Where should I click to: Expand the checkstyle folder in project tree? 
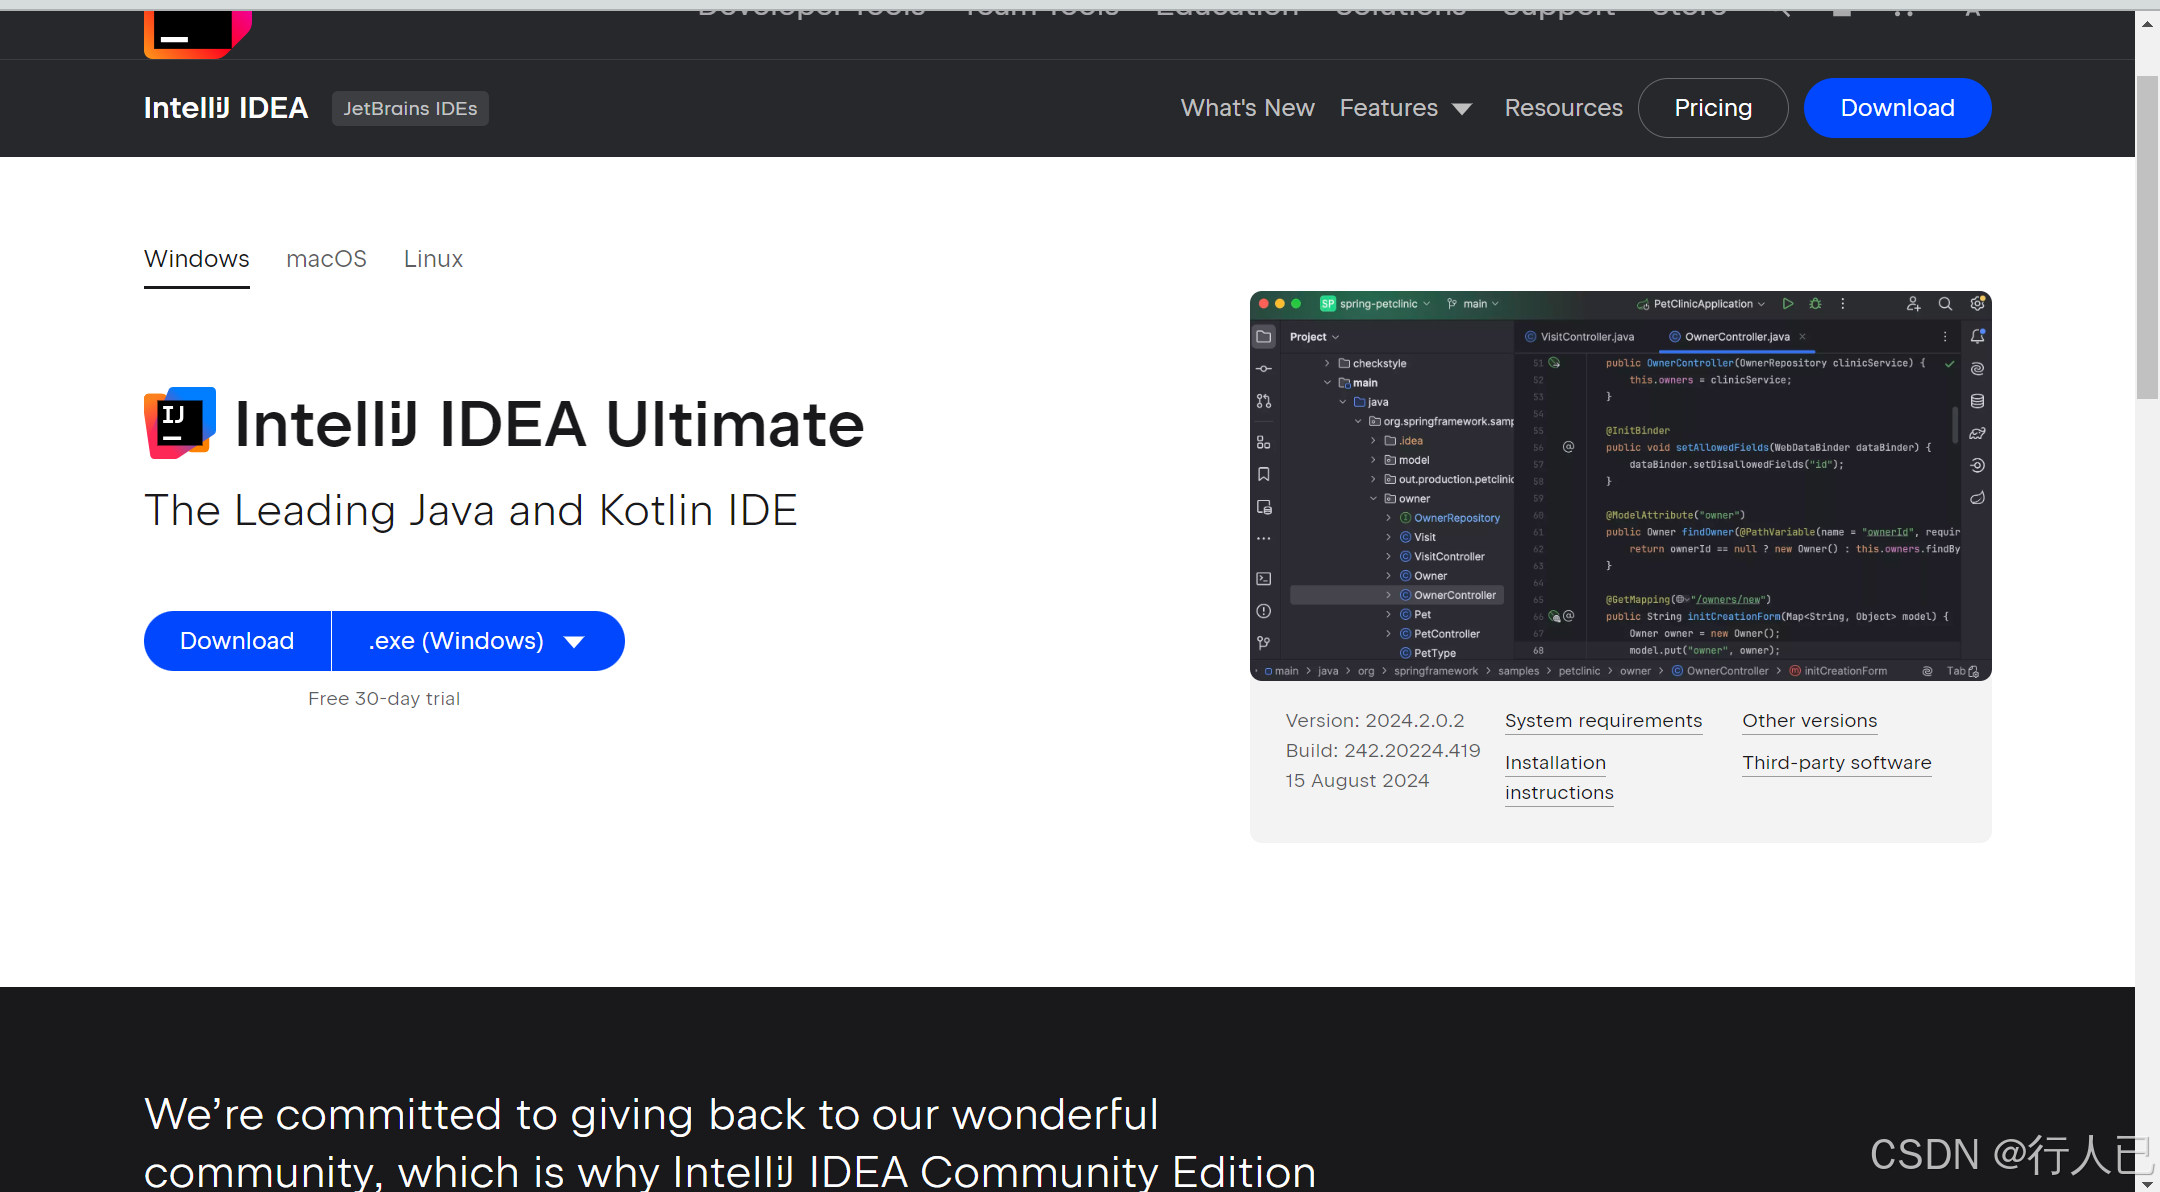coord(1327,364)
